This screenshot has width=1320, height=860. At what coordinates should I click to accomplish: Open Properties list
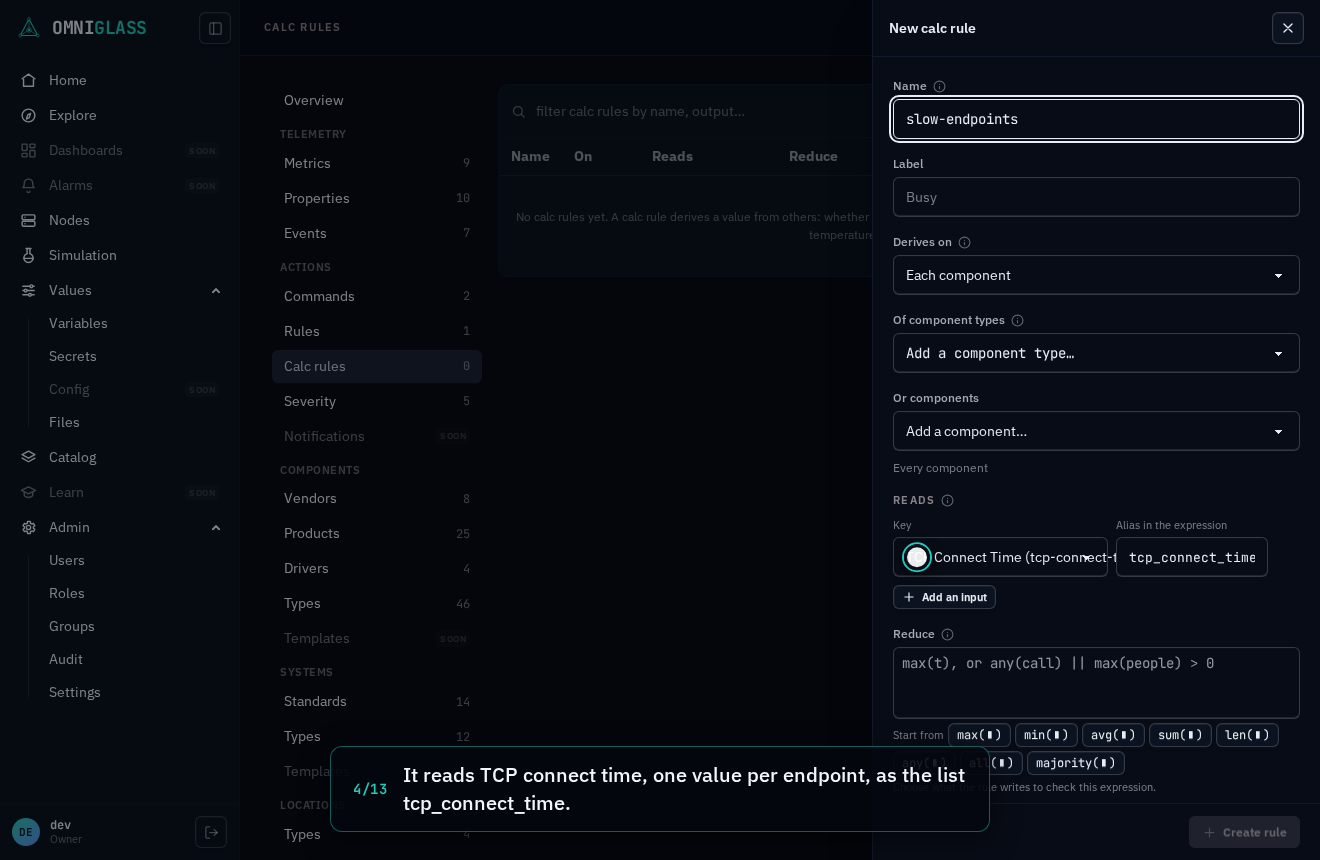tap(376, 198)
